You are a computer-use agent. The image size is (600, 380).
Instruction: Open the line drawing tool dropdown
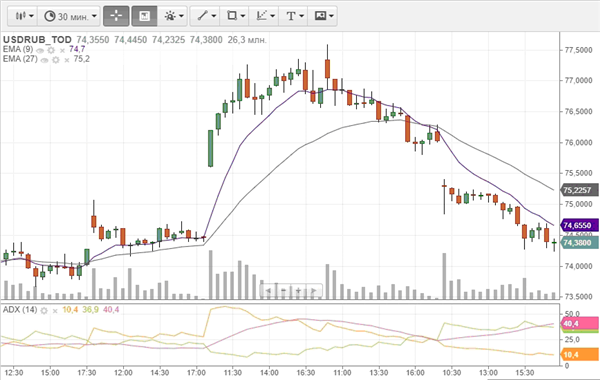point(206,16)
